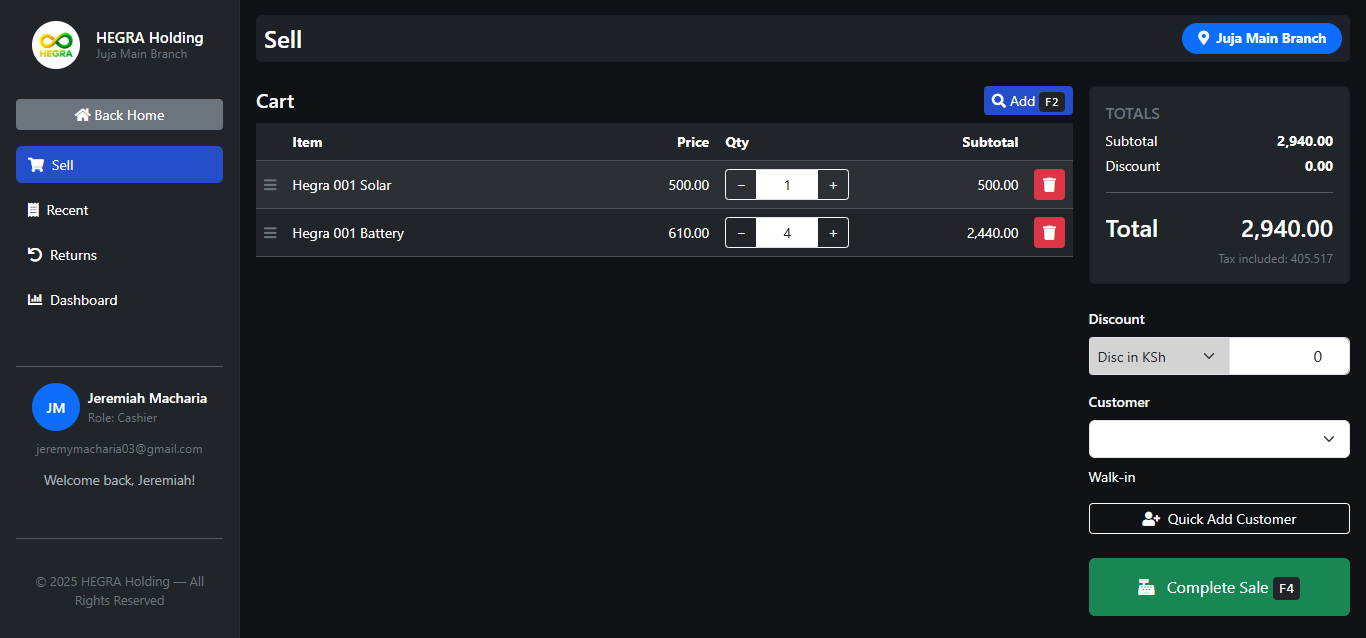This screenshot has width=1366, height=638.
Task: Click drag handle for Hegra 001 Battery row
Action: point(270,233)
